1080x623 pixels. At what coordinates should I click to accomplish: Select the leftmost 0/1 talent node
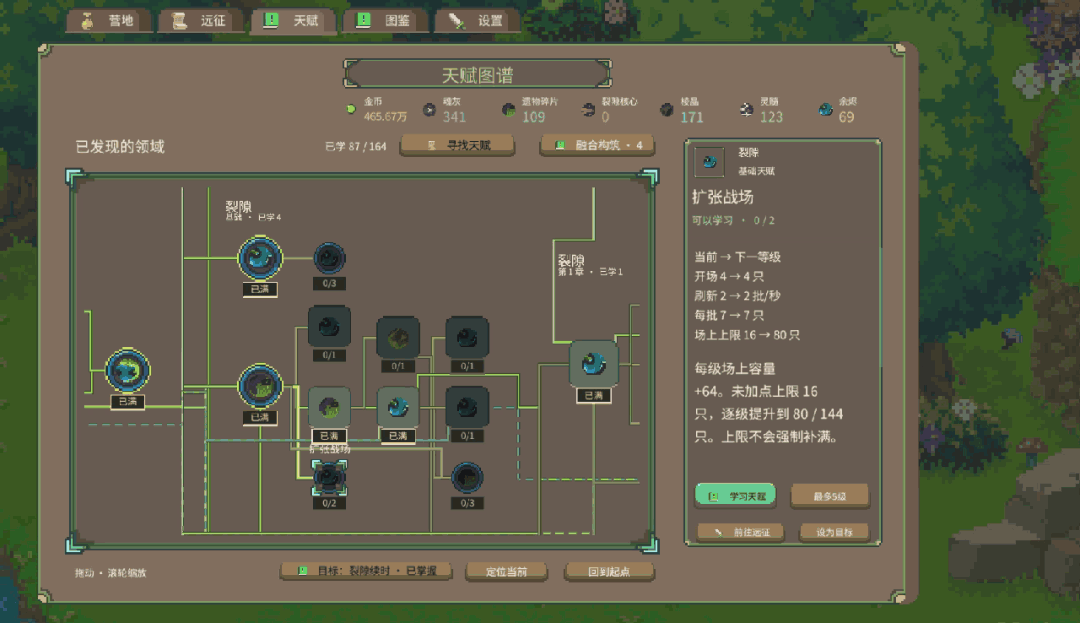point(329,327)
